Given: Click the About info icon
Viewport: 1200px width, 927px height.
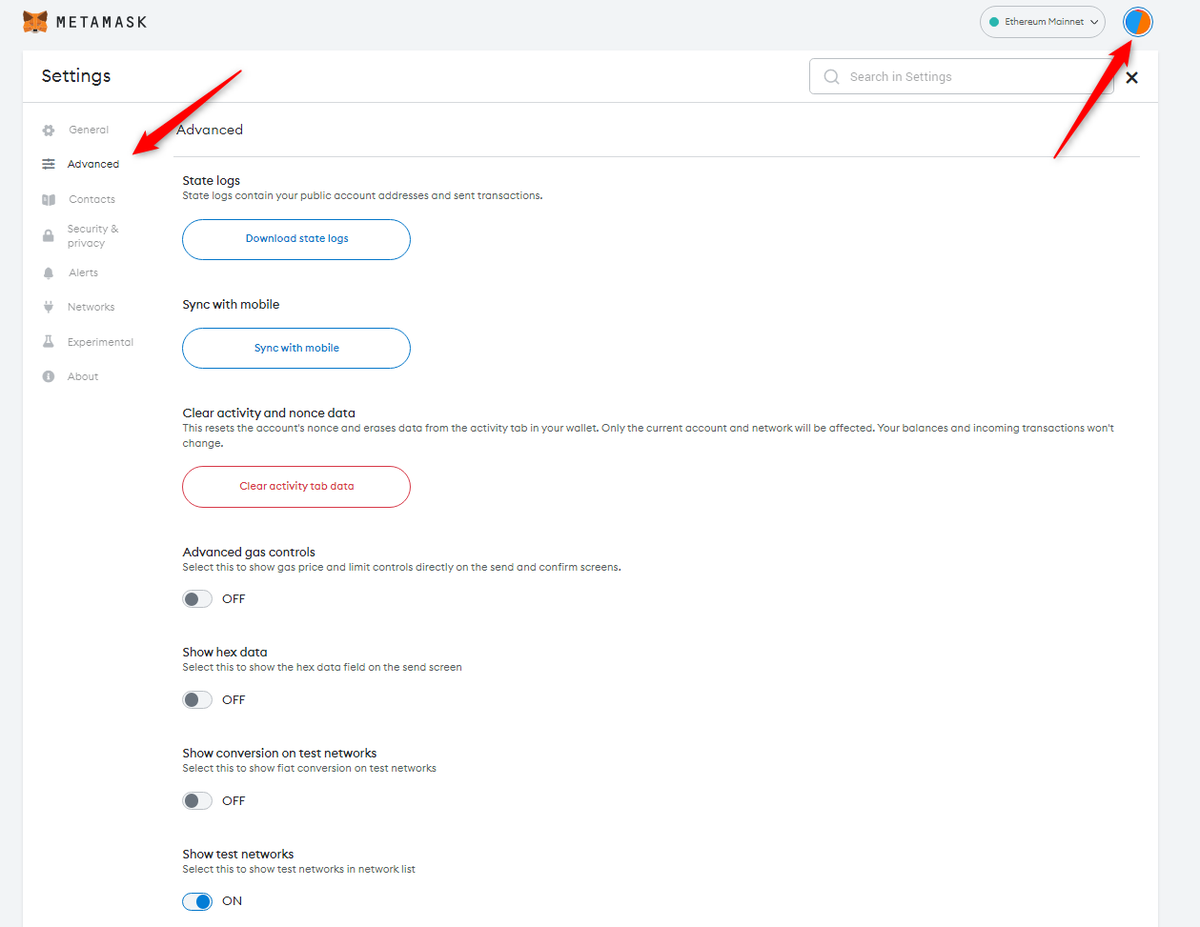Looking at the screenshot, I should click(x=47, y=376).
